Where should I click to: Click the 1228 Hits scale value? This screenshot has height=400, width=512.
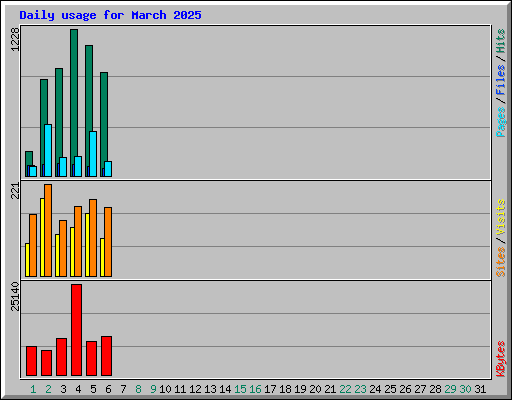coord(15,39)
